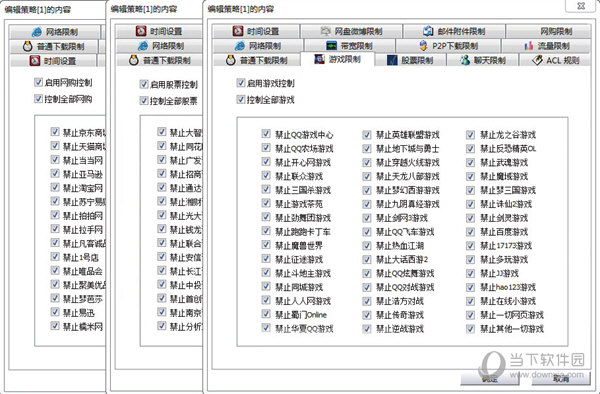Image resolution: width=600 pixels, height=394 pixels.
Task: Click the penguin icon of 普通下载限制 in front window
Action: [x=230, y=60]
